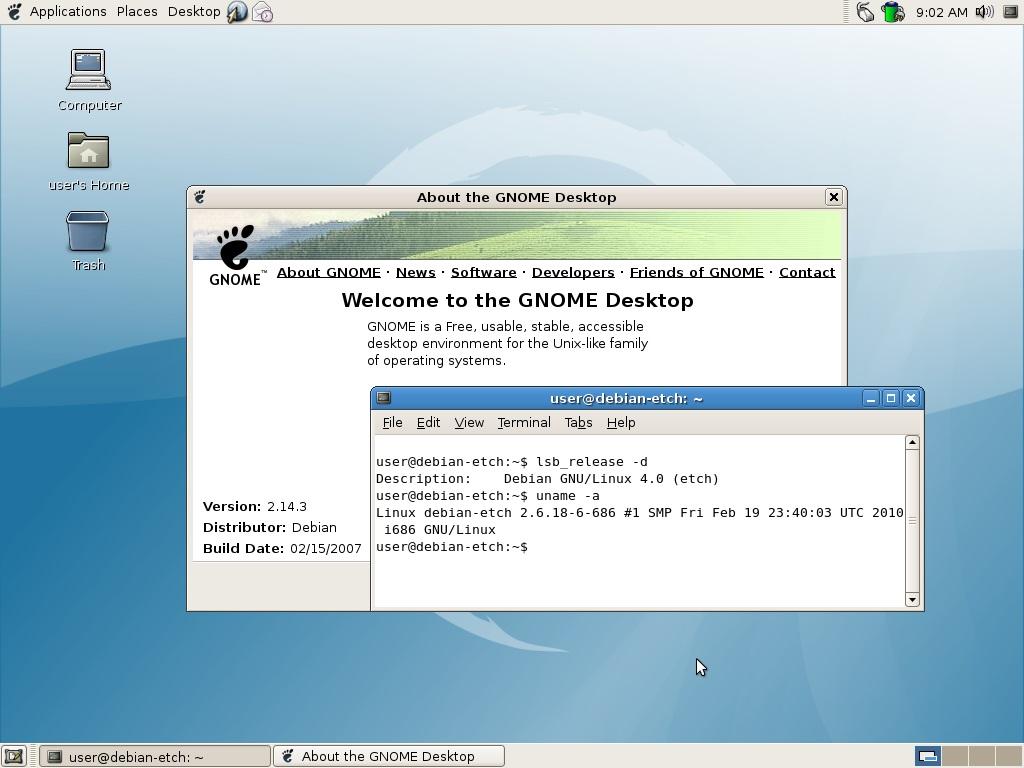This screenshot has width=1024, height=768.
Task: Click the window selector icon at panel's right end
Action: (x=1010, y=12)
